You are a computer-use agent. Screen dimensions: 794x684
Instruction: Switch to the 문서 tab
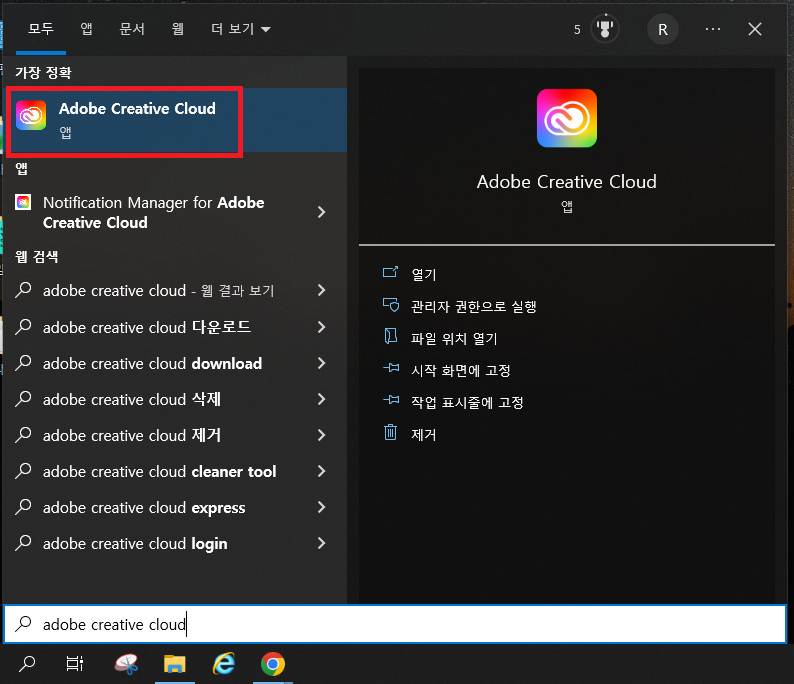click(x=132, y=29)
